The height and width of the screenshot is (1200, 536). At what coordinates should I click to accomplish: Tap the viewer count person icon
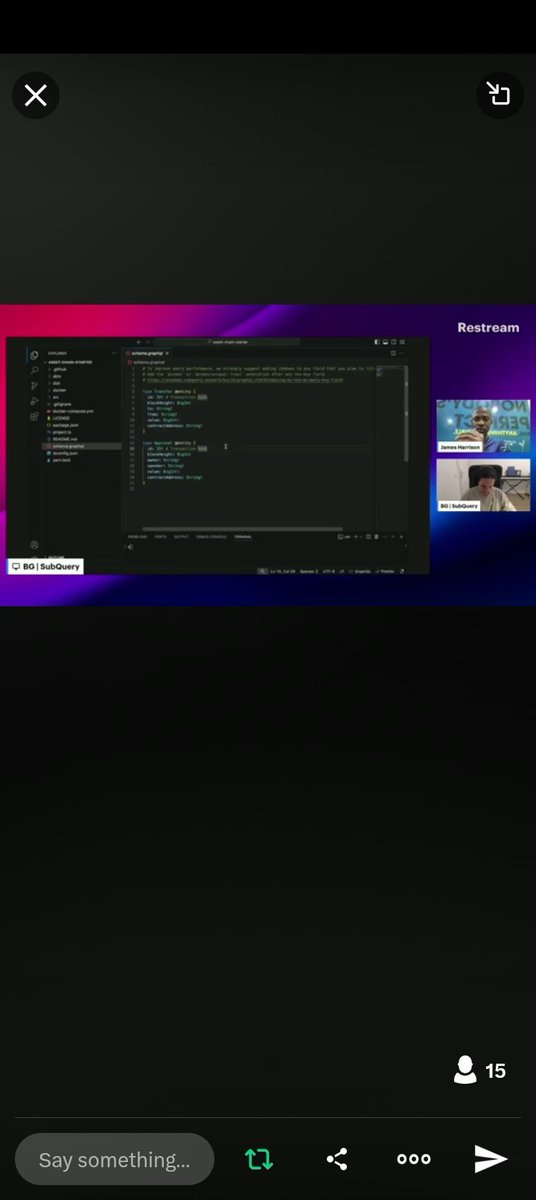tap(464, 1071)
